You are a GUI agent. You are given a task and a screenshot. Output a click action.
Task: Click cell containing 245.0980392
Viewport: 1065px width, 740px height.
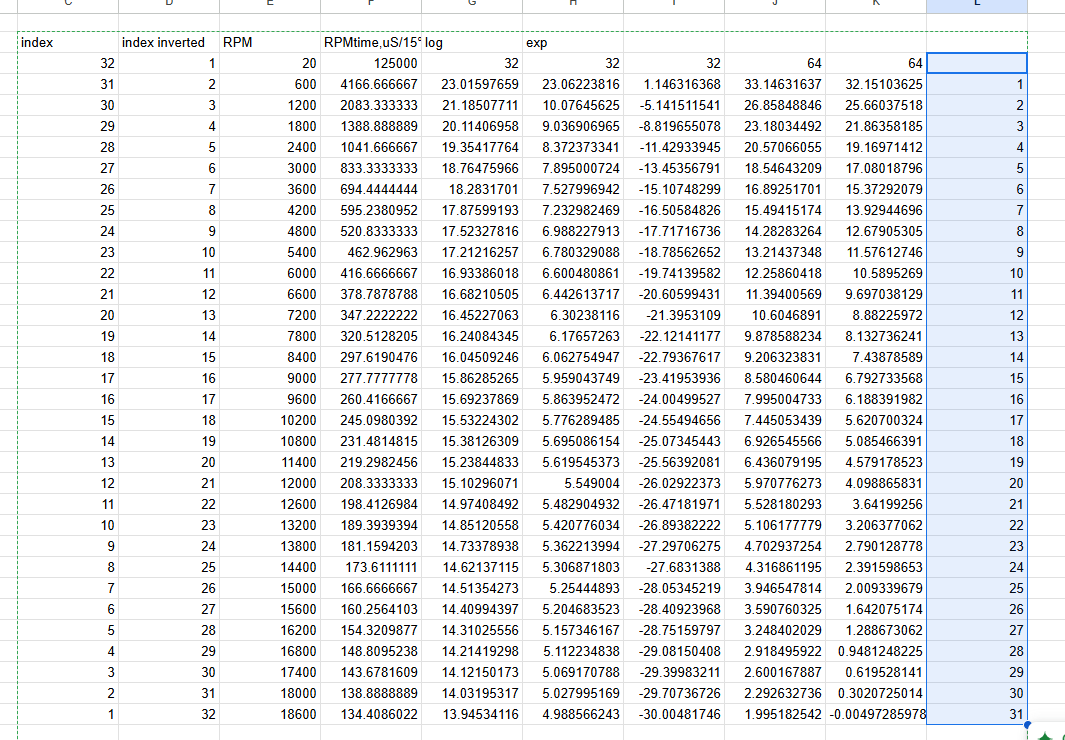pyautogui.click(x=371, y=420)
